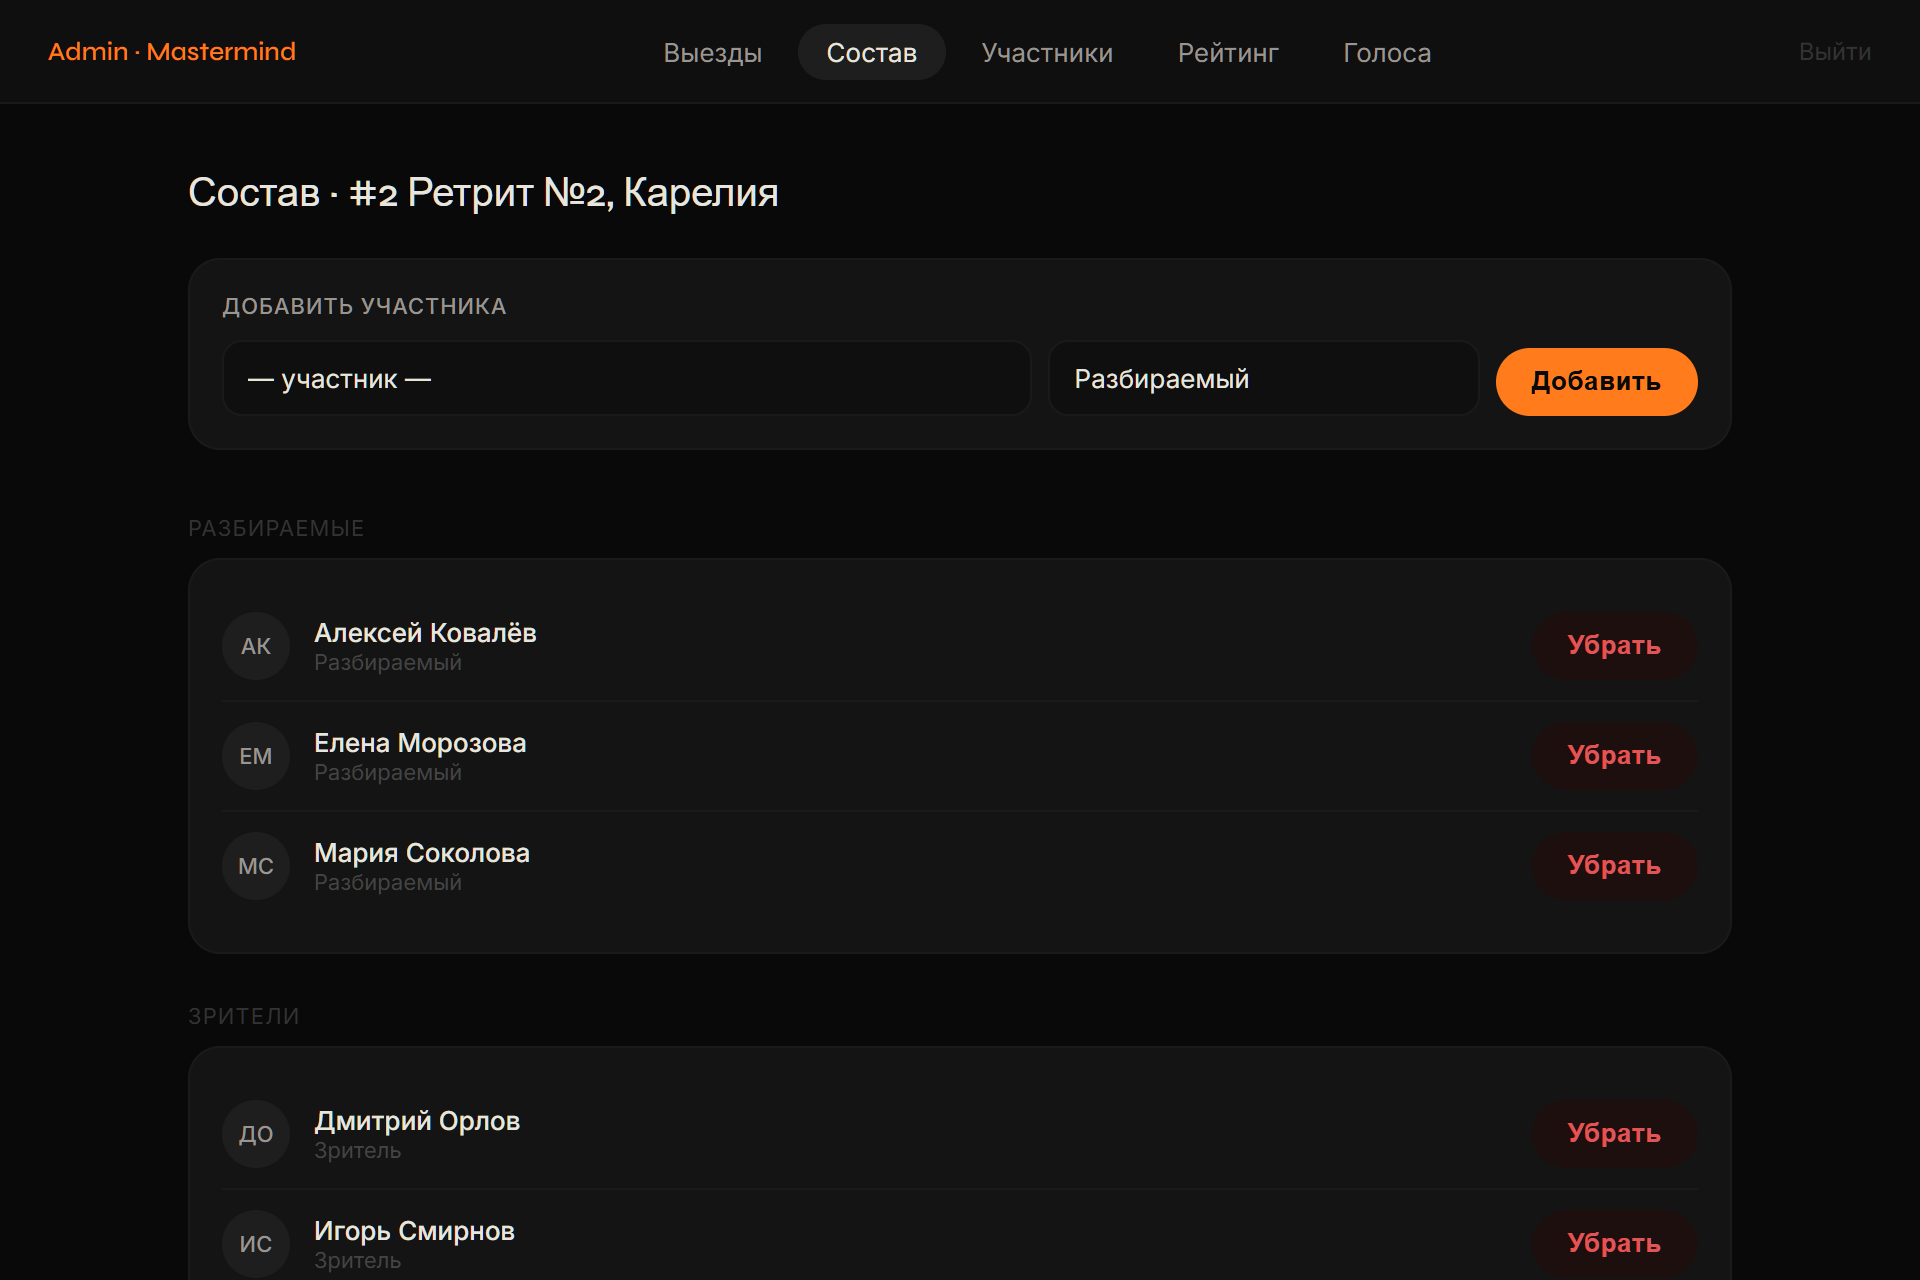The width and height of the screenshot is (1920, 1280).
Task: Click the Выйти logout link
Action: tap(1834, 52)
